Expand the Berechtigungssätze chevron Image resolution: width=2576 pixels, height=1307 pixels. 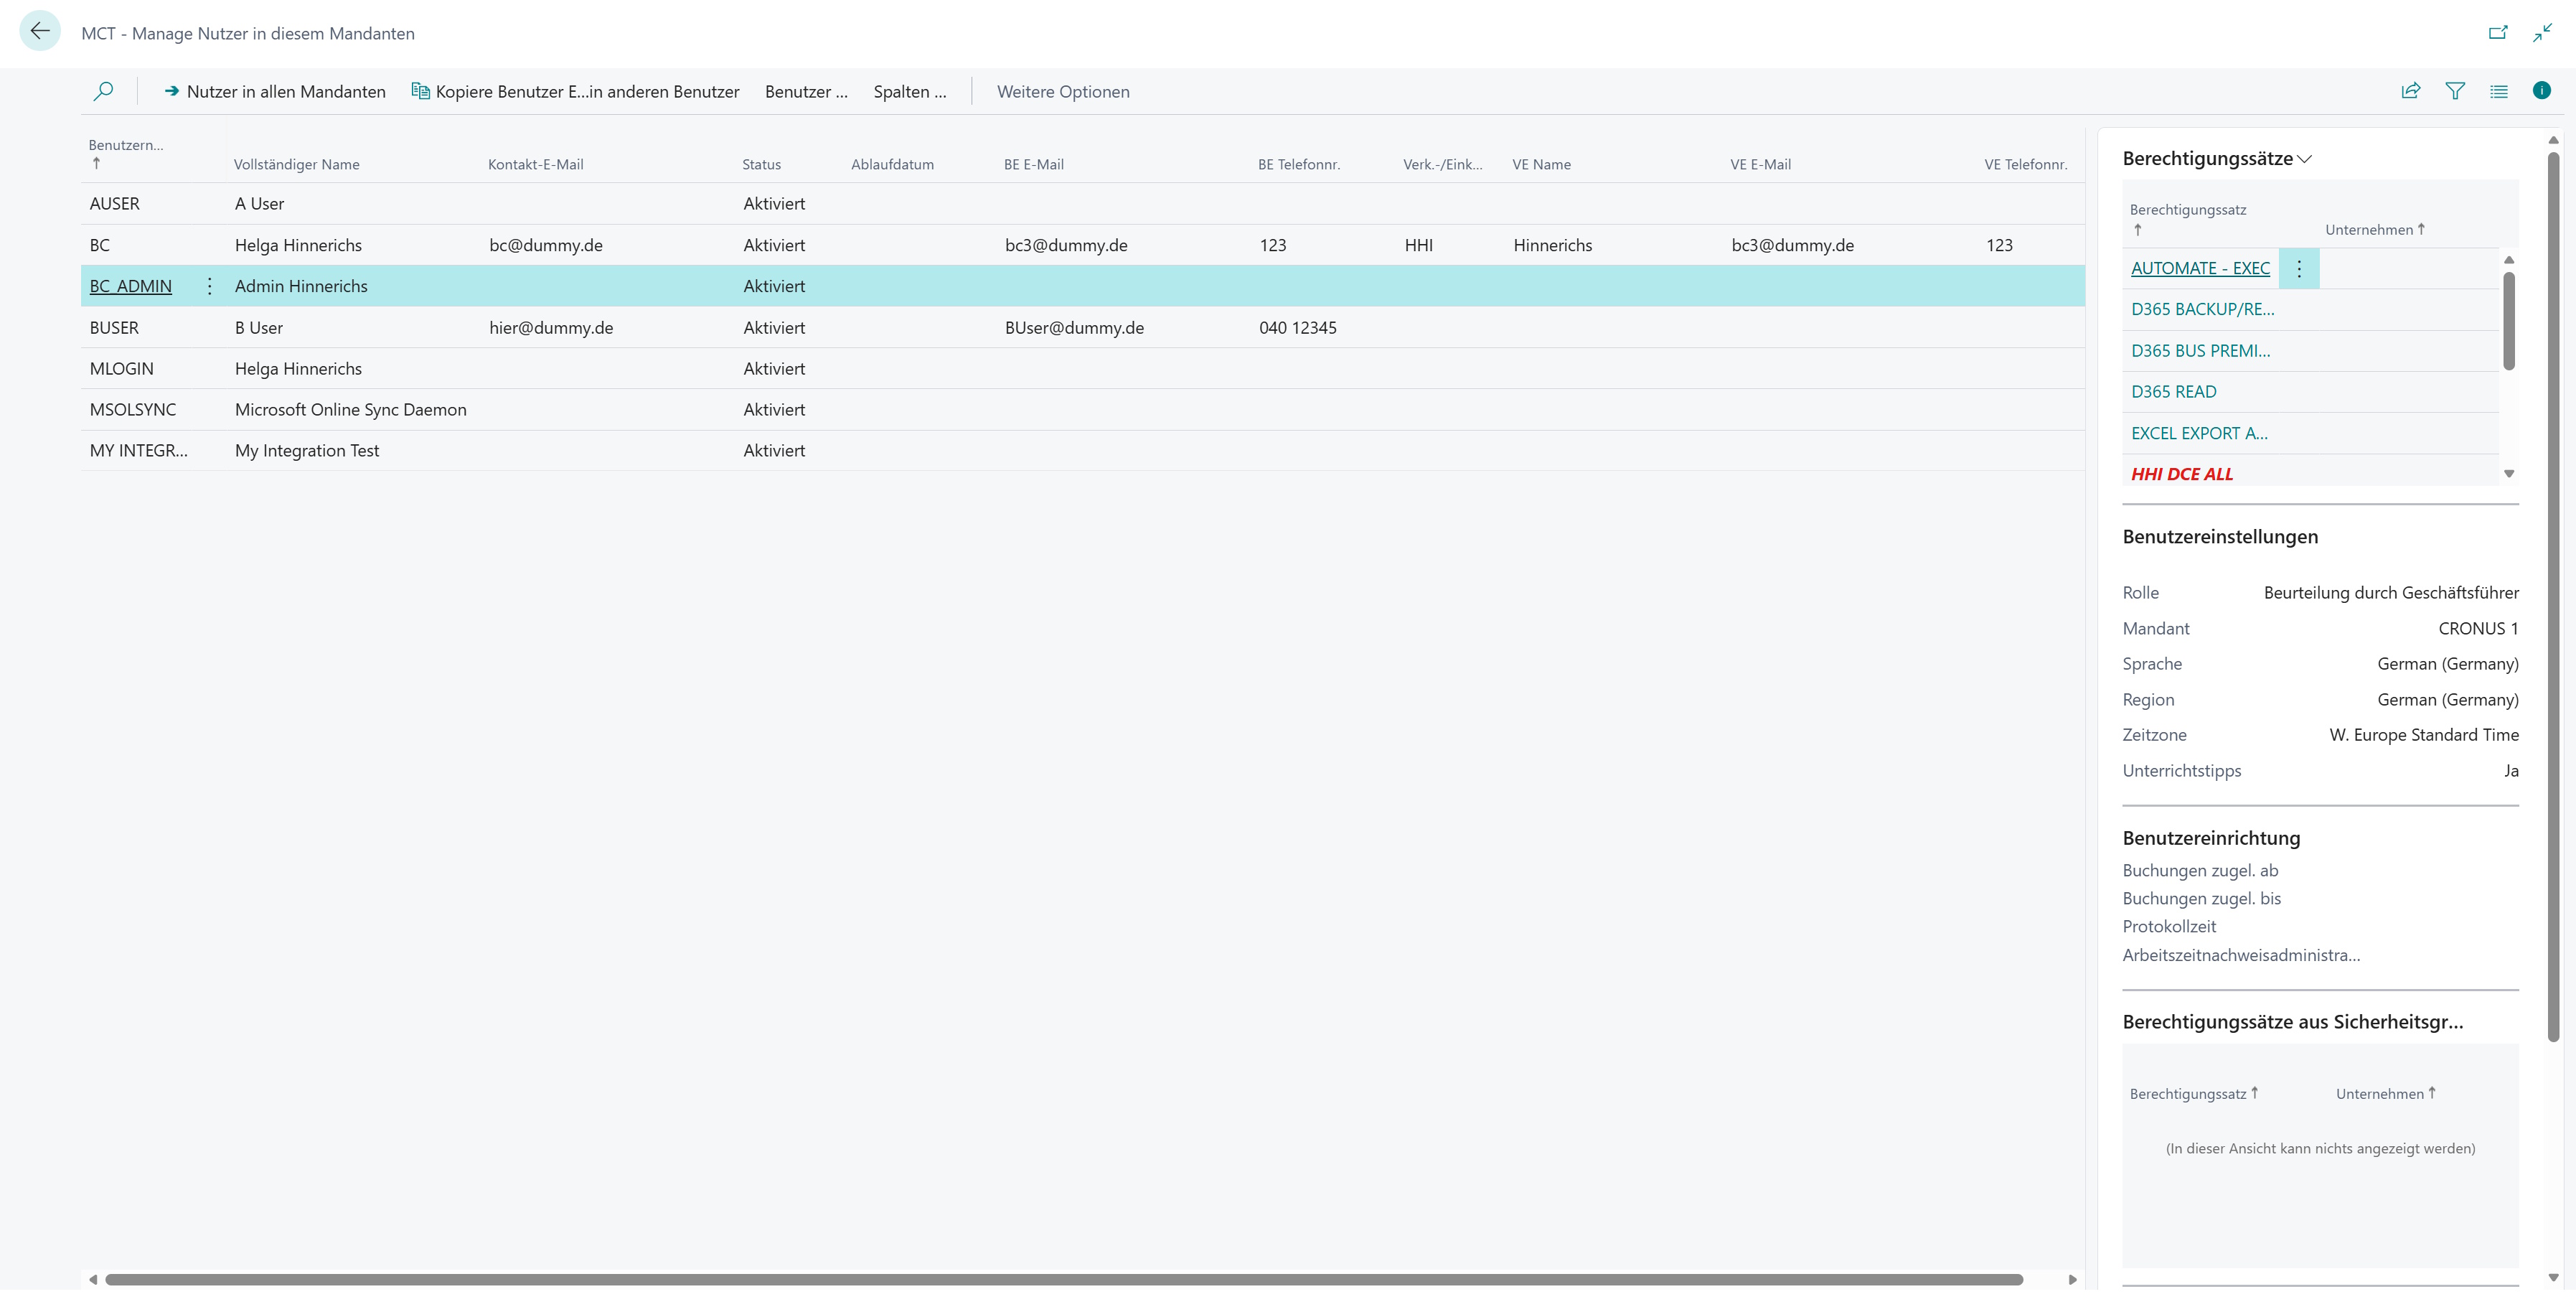click(x=2305, y=159)
